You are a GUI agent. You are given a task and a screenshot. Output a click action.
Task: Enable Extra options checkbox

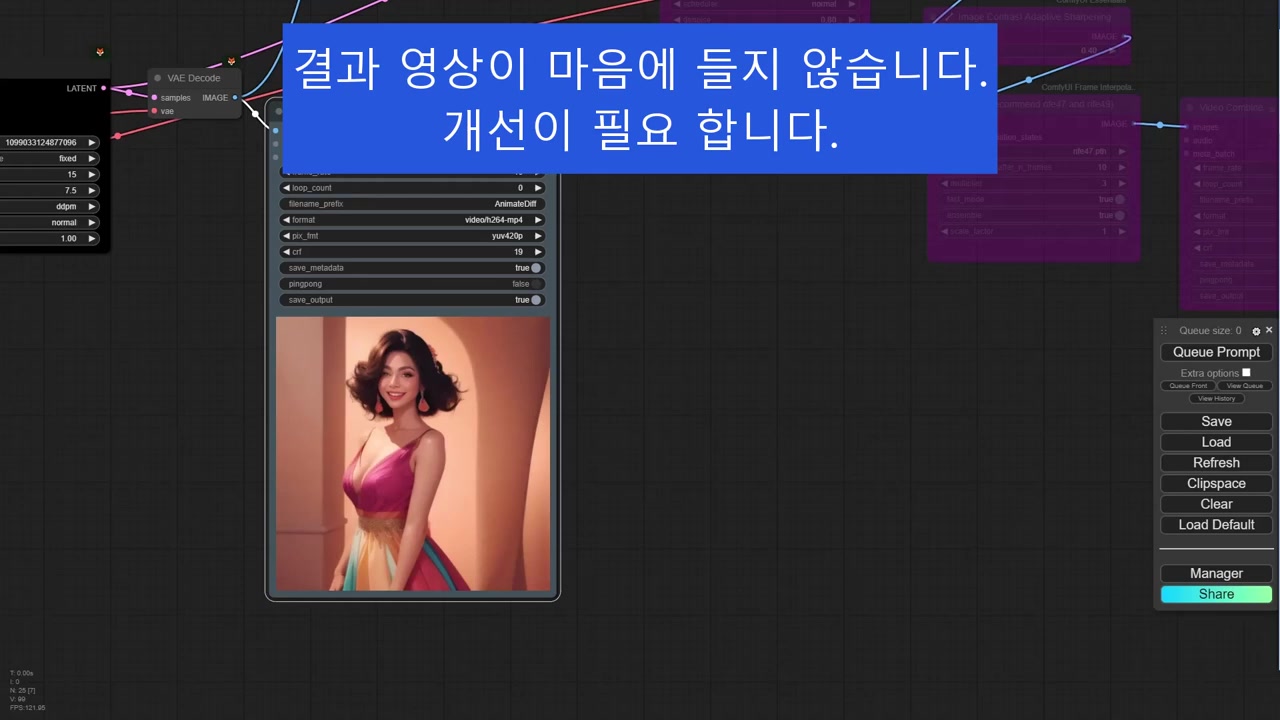(1246, 372)
